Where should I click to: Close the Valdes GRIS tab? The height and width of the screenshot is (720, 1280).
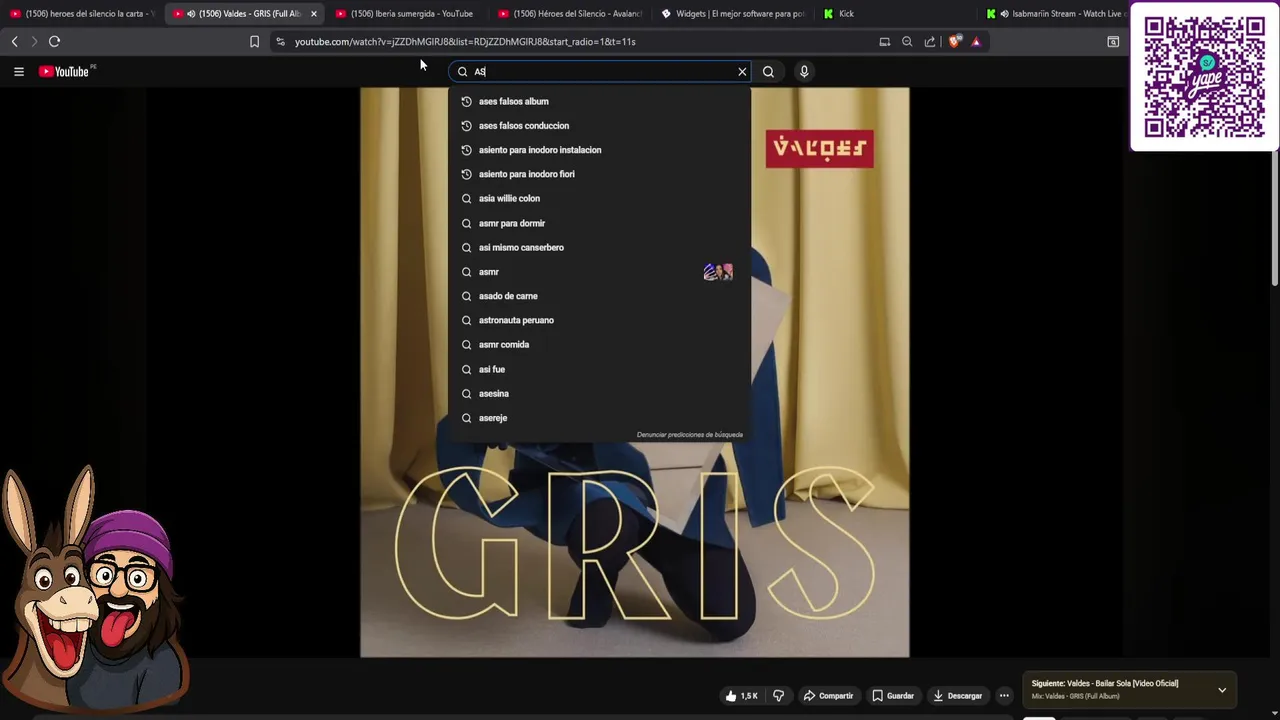(x=313, y=14)
